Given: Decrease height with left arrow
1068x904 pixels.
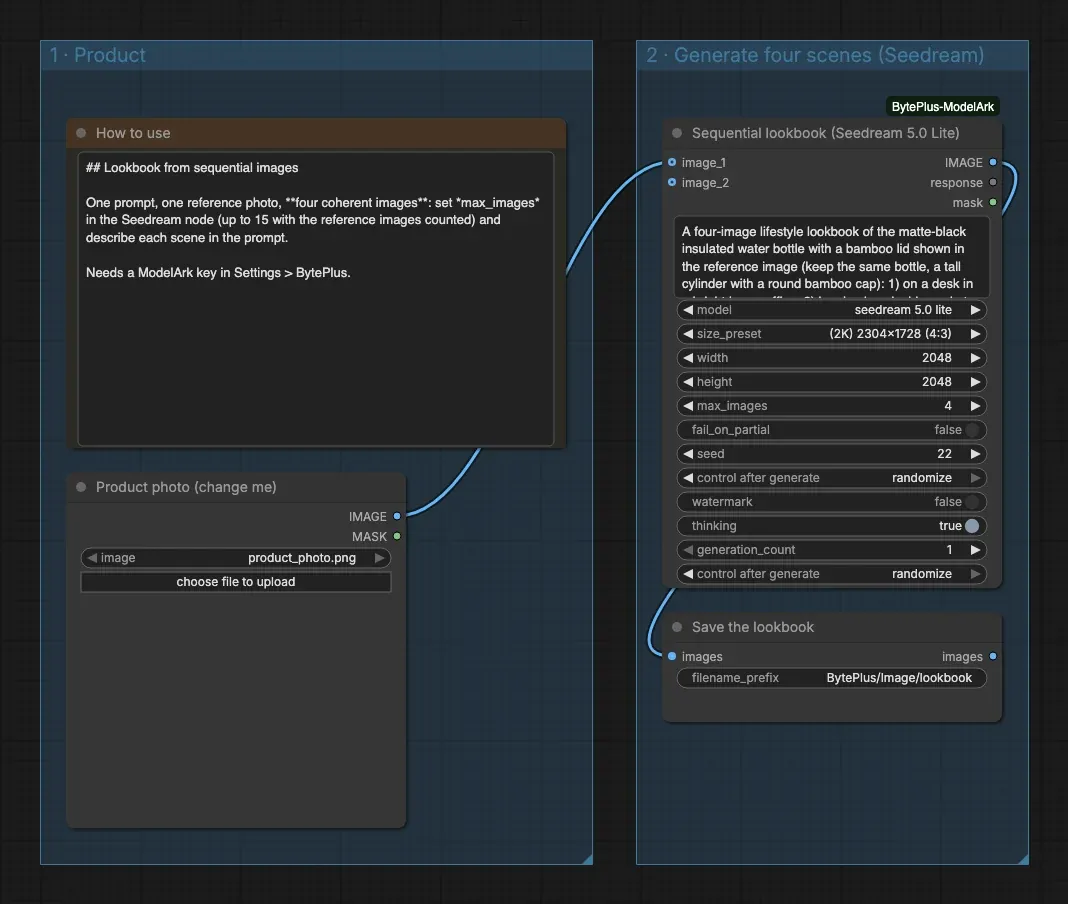Looking at the screenshot, I should 688,381.
